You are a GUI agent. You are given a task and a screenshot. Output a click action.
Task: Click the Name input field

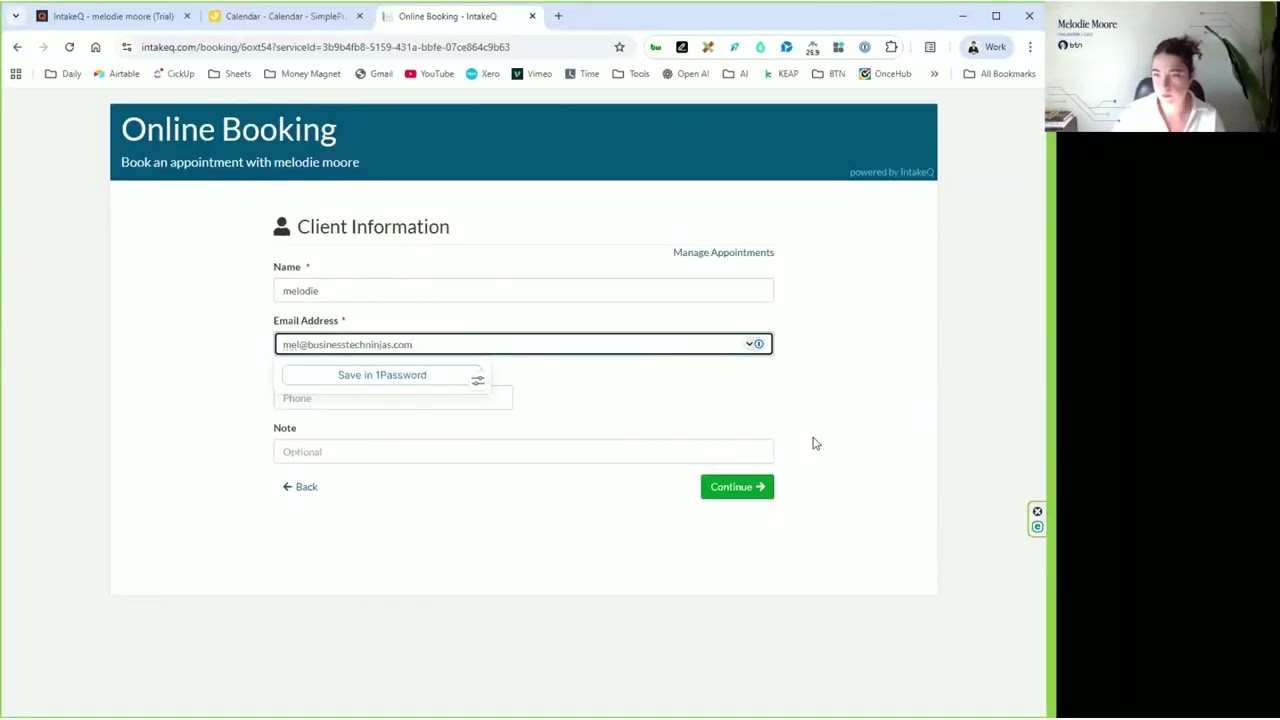(523, 291)
